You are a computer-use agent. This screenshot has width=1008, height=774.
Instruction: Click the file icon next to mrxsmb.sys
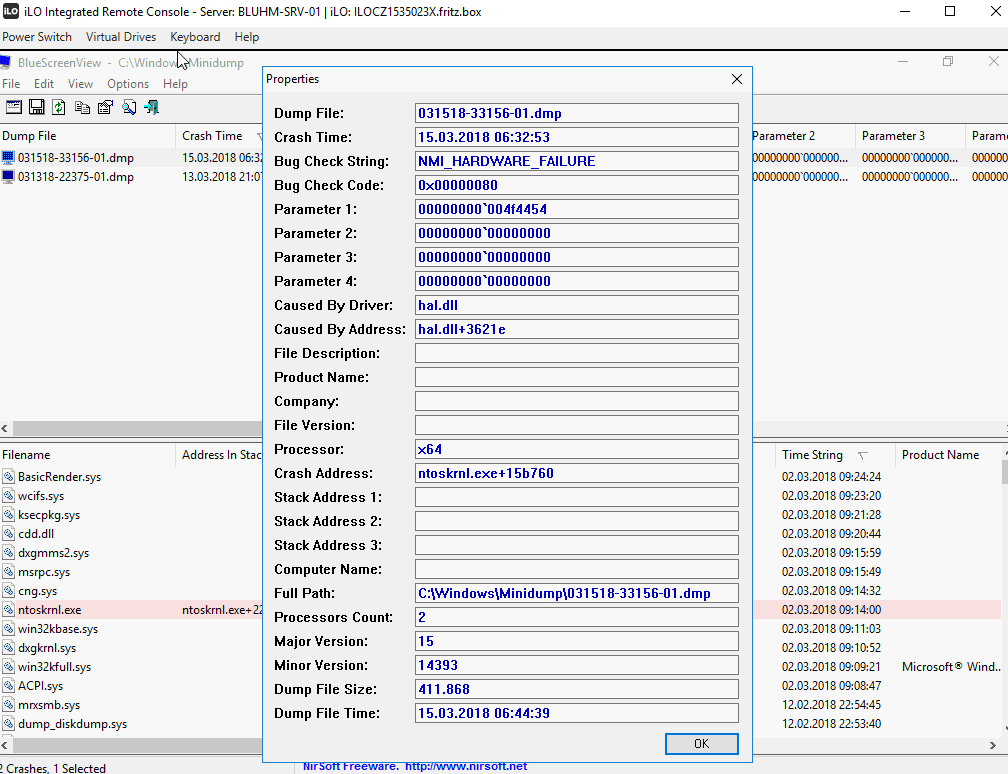tap(8, 705)
